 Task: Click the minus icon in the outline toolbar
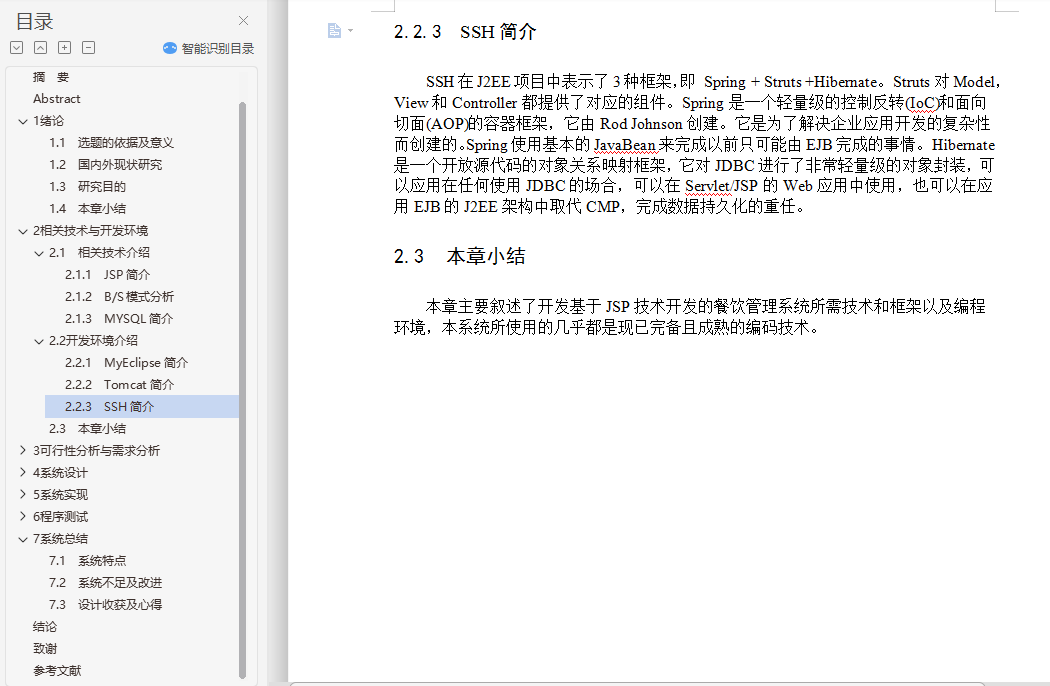coord(88,48)
